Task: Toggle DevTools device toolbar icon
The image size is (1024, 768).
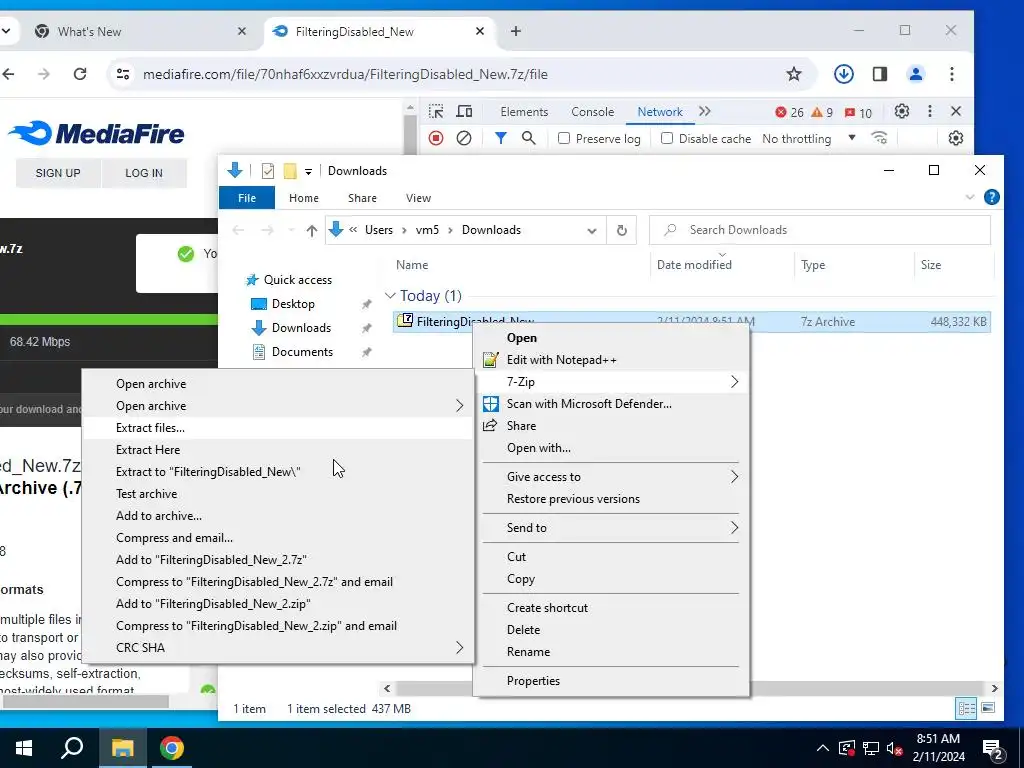Action: click(464, 111)
